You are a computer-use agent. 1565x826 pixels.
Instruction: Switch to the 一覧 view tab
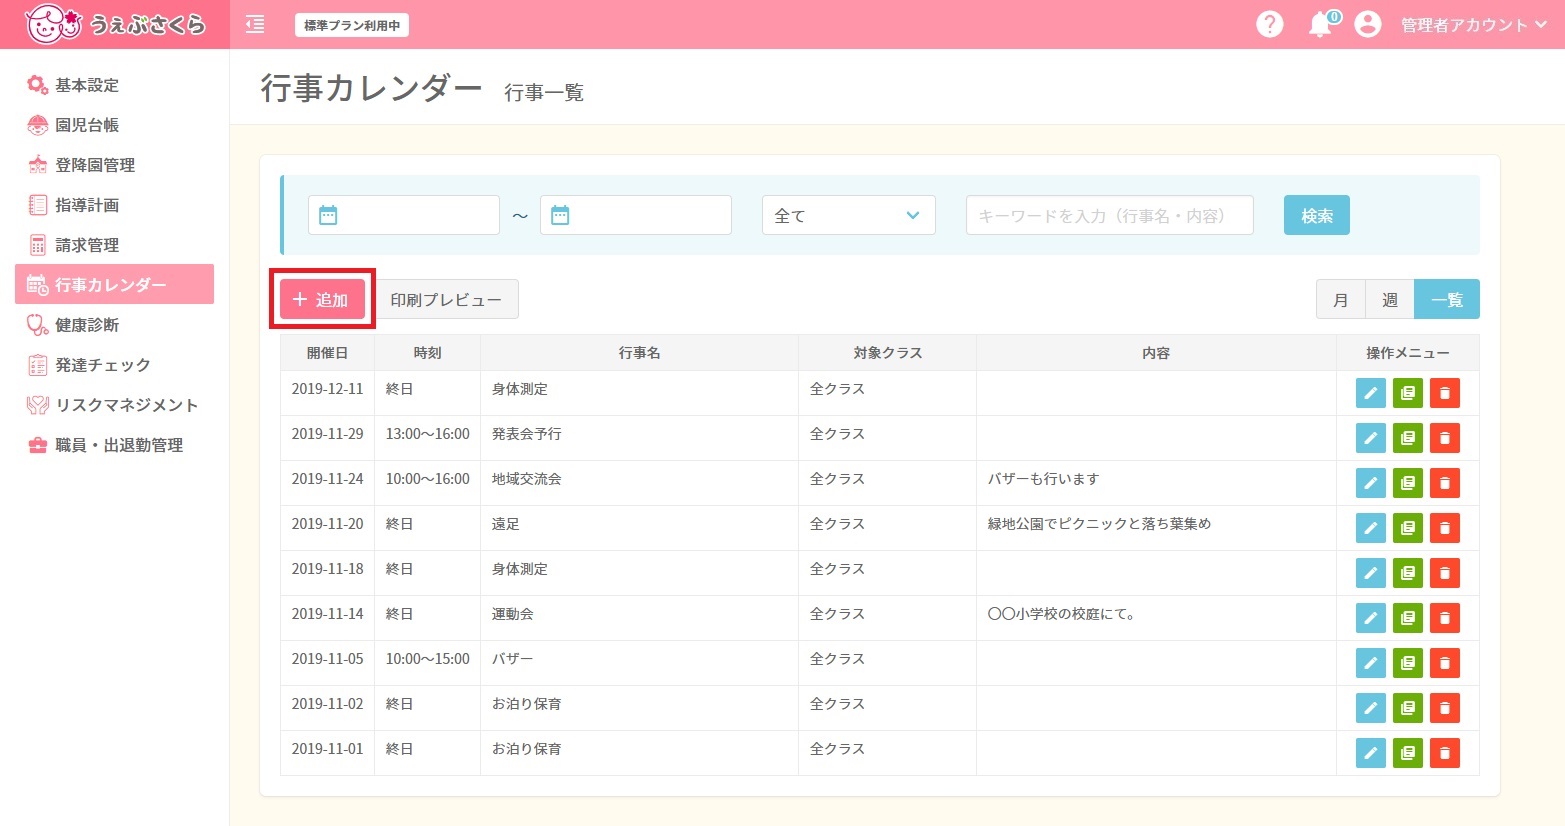[1447, 299]
